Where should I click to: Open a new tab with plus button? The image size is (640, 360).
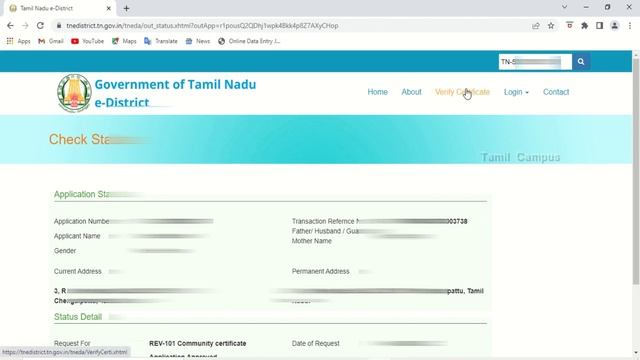127,8
